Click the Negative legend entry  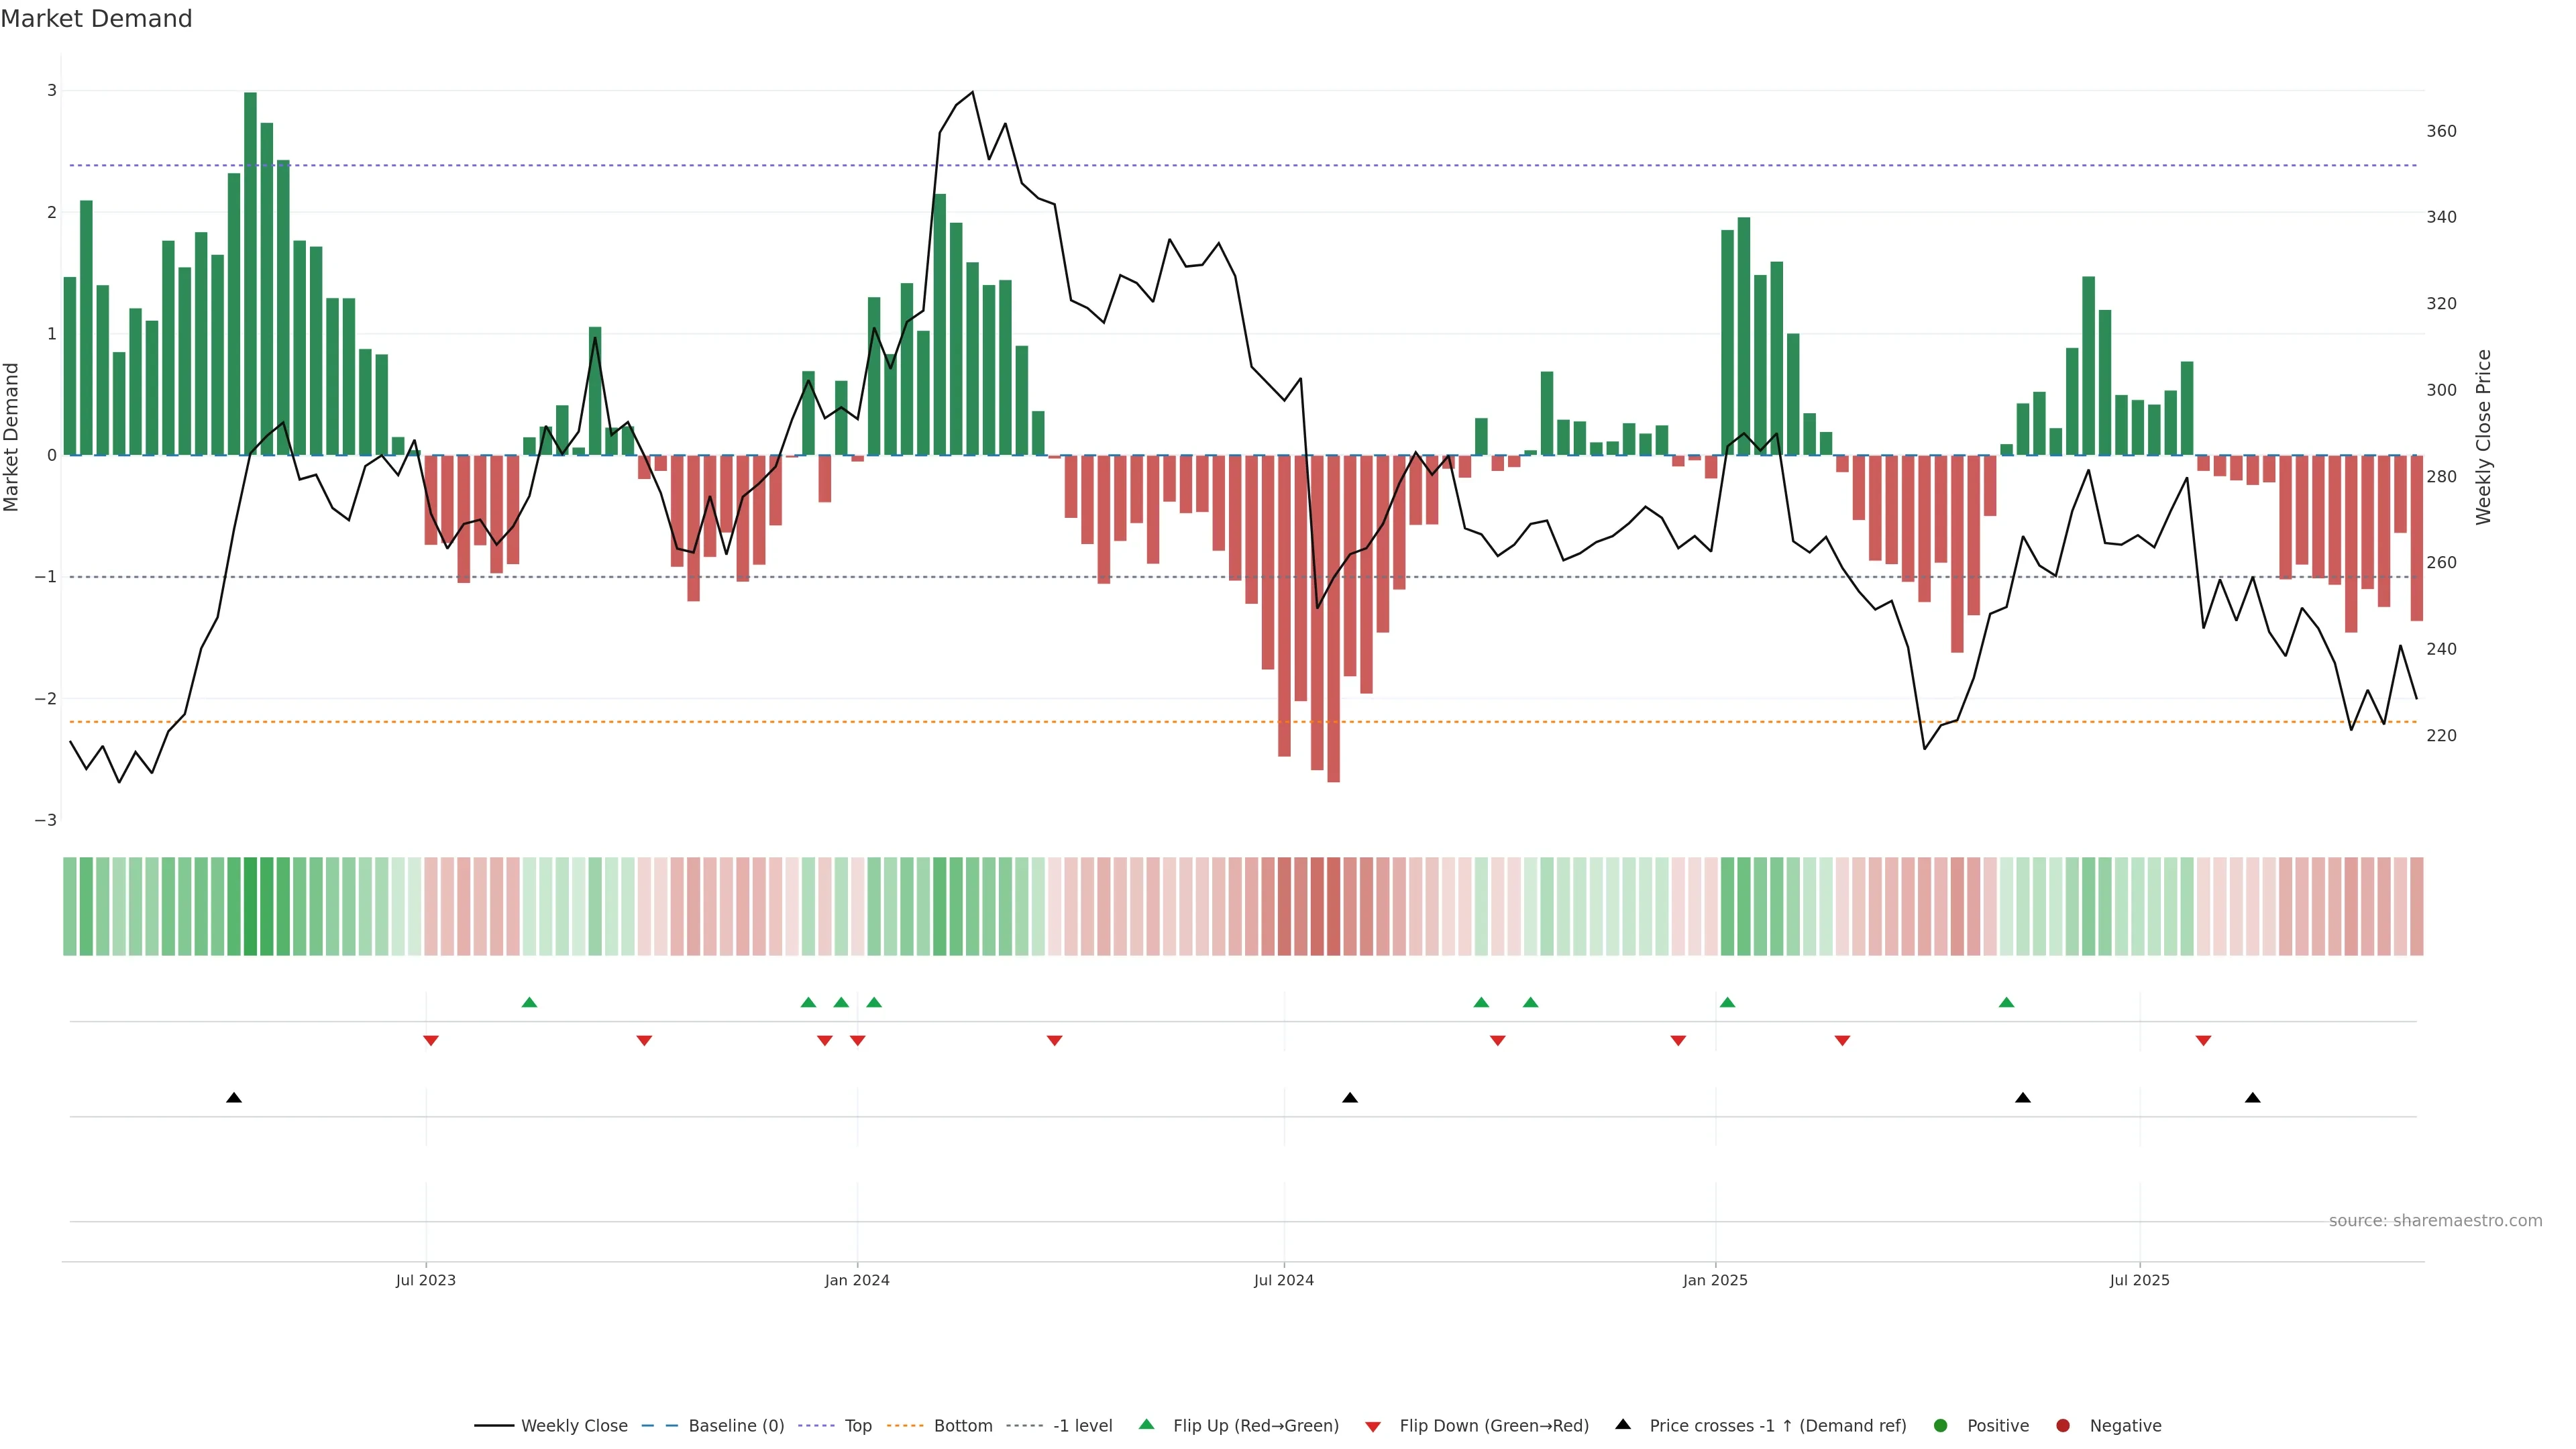[2125, 1425]
